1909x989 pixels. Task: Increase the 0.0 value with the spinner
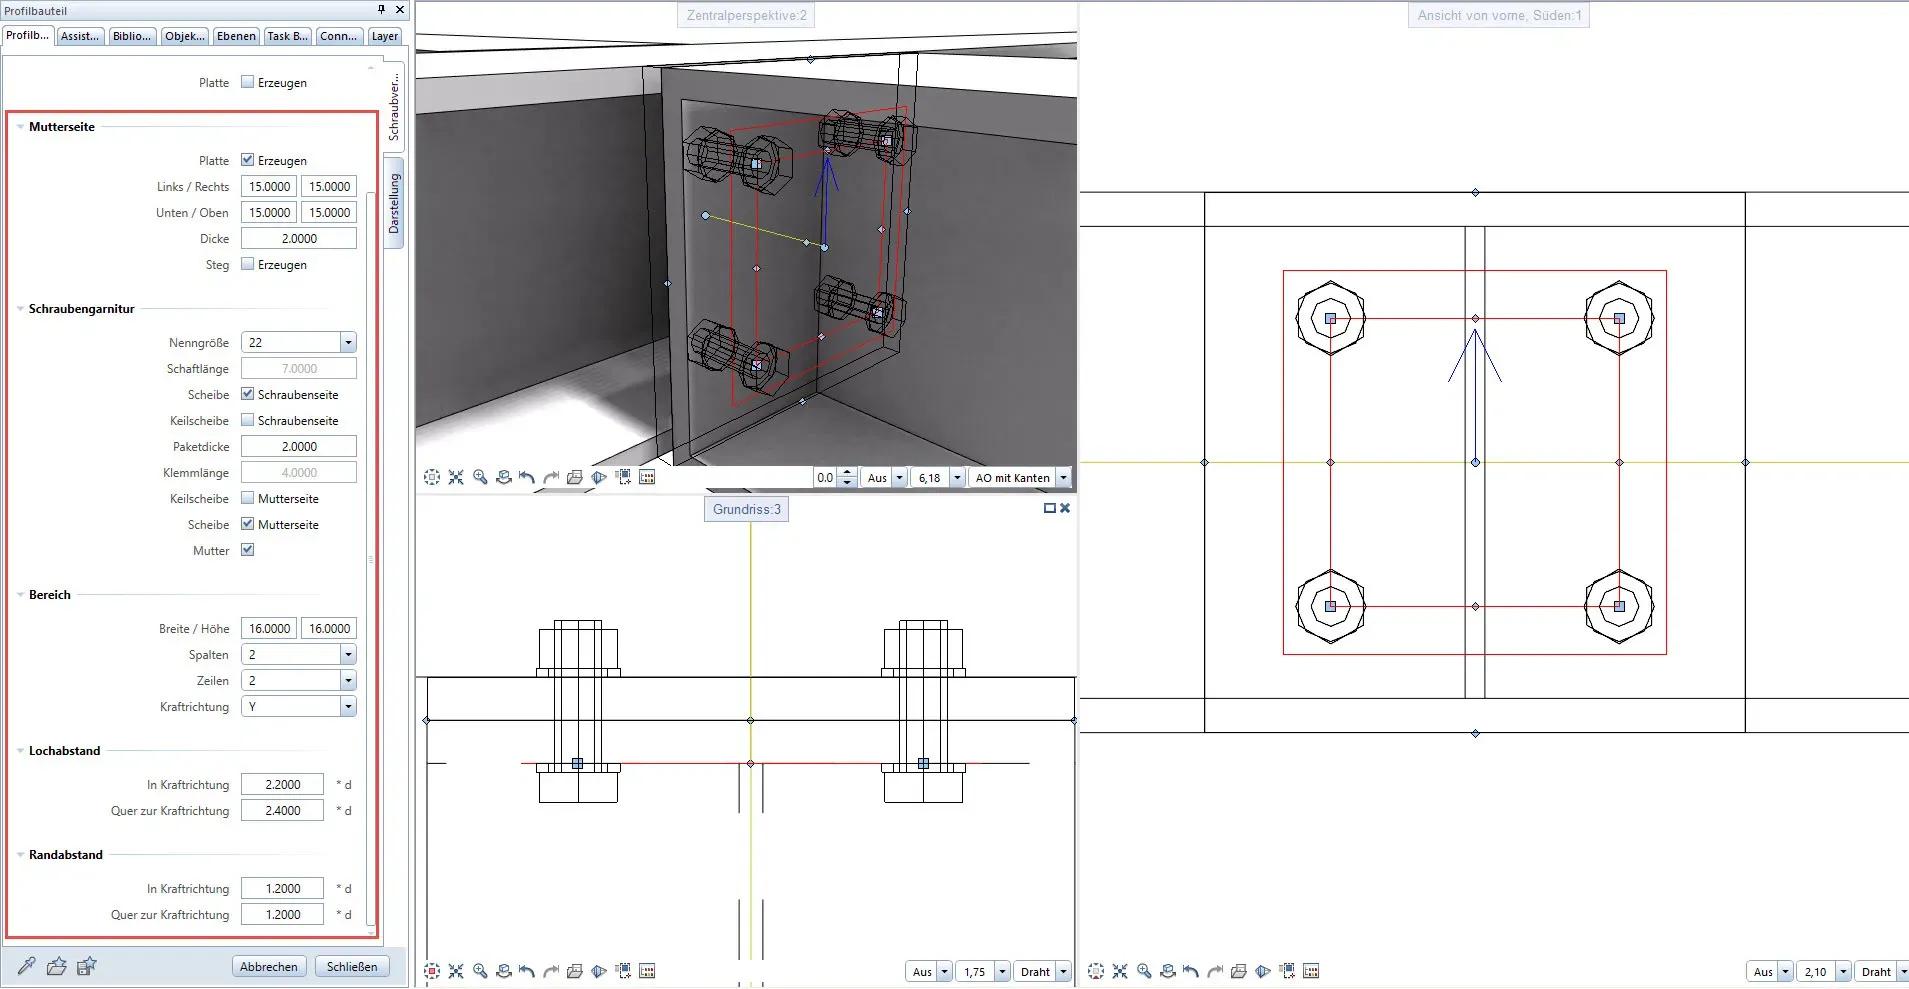[847, 473]
